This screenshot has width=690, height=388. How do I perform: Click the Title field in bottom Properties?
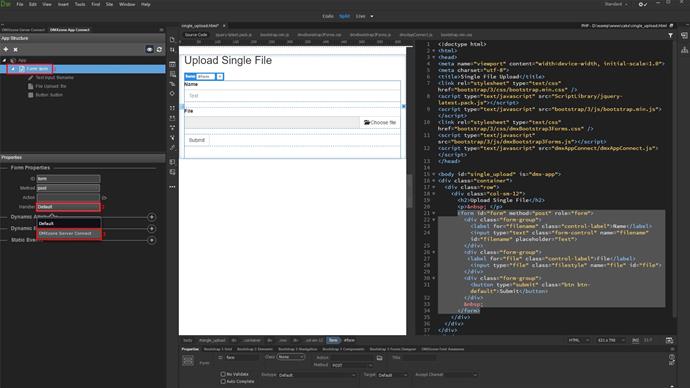419,358
